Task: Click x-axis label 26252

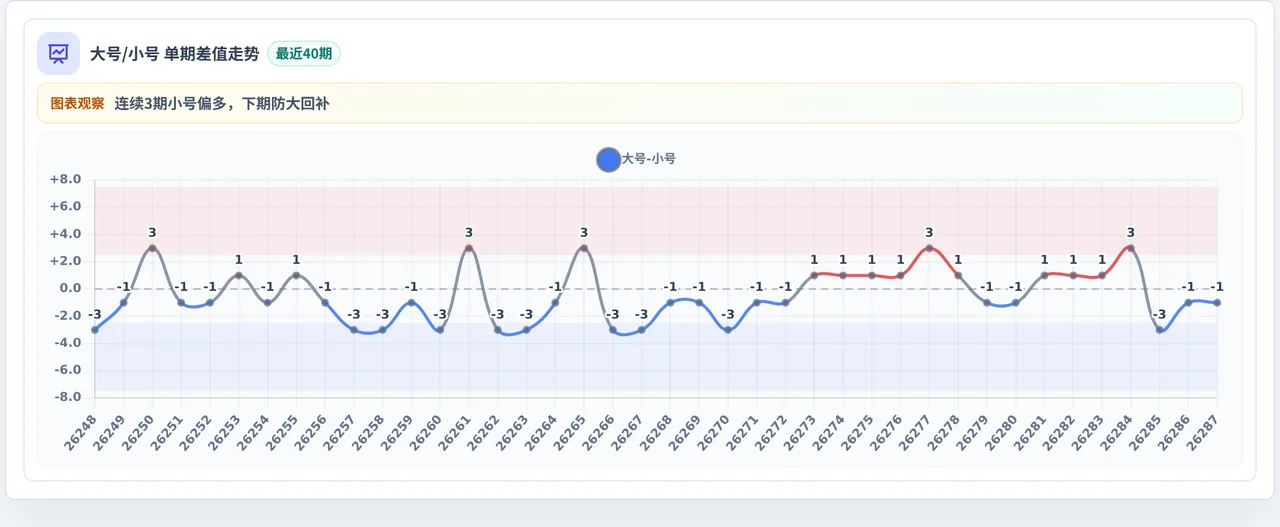Action: (x=197, y=432)
